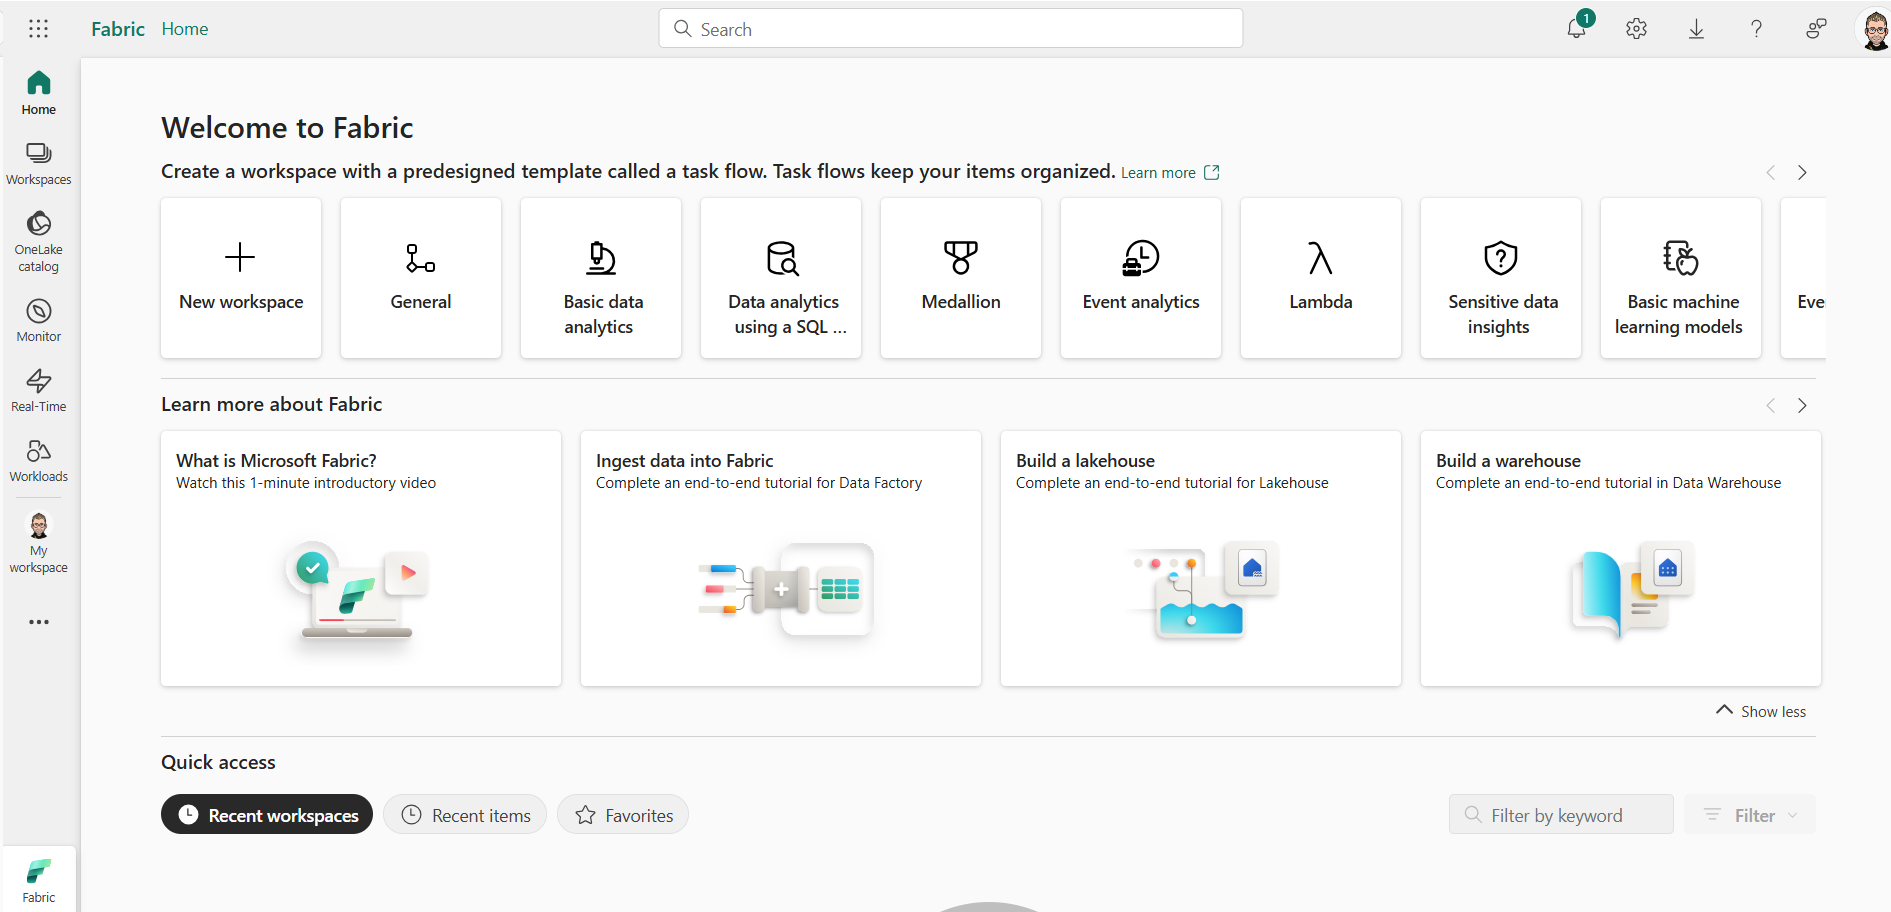This screenshot has height=912, width=1891.
Task: Focus the top Search box
Action: (x=951, y=29)
